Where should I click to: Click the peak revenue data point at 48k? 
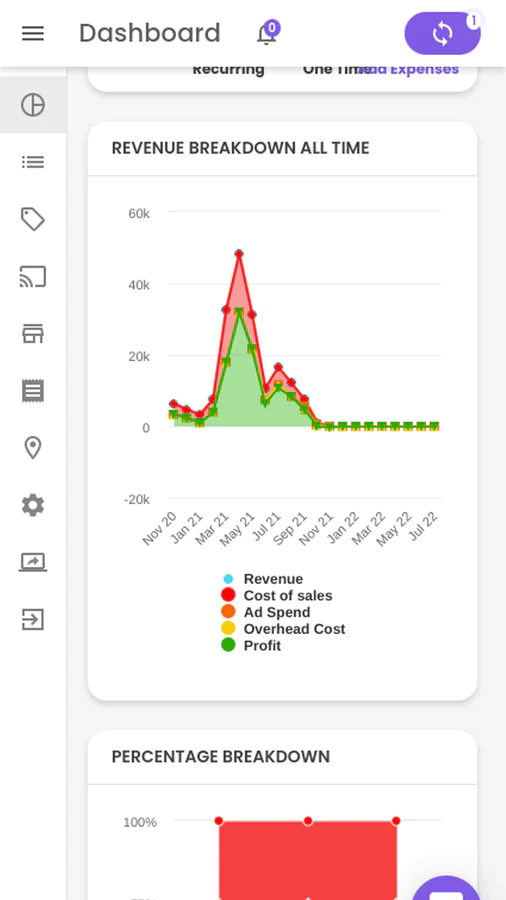coord(239,253)
